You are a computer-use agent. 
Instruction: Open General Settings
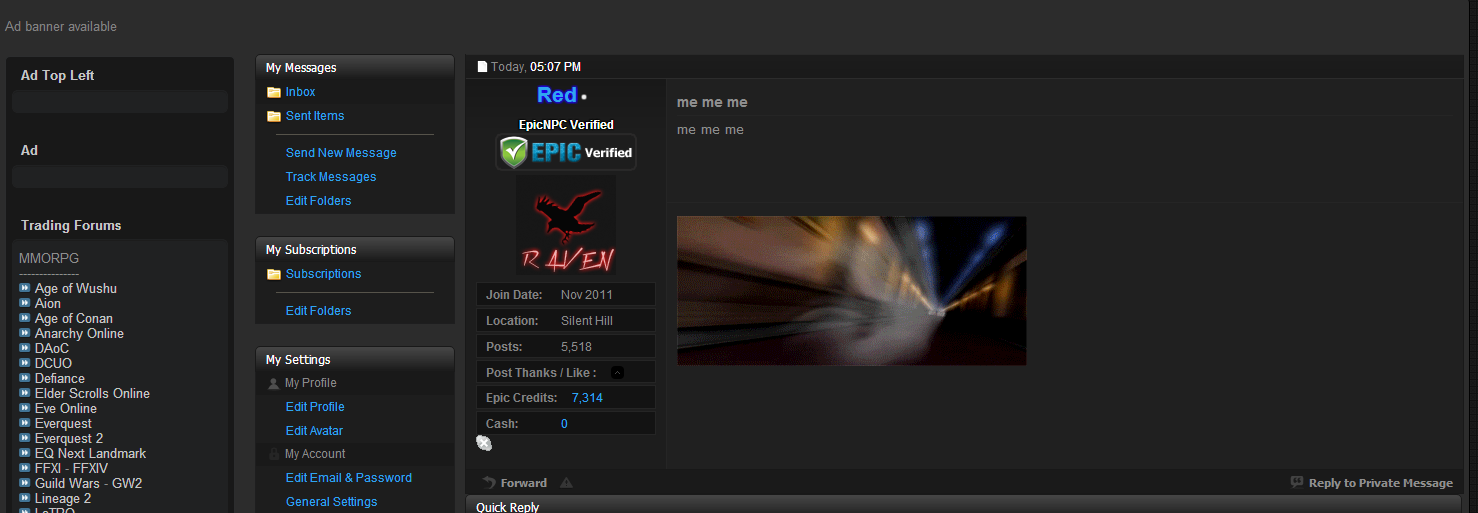[331, 502]
